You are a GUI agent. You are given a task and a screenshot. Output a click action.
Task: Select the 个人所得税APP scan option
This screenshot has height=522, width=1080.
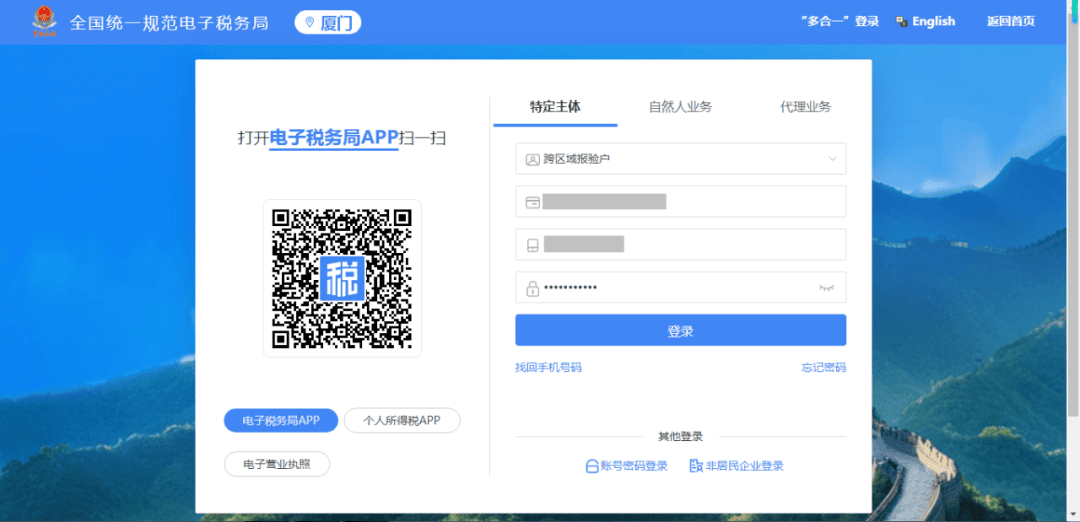(x=402, y=421)
